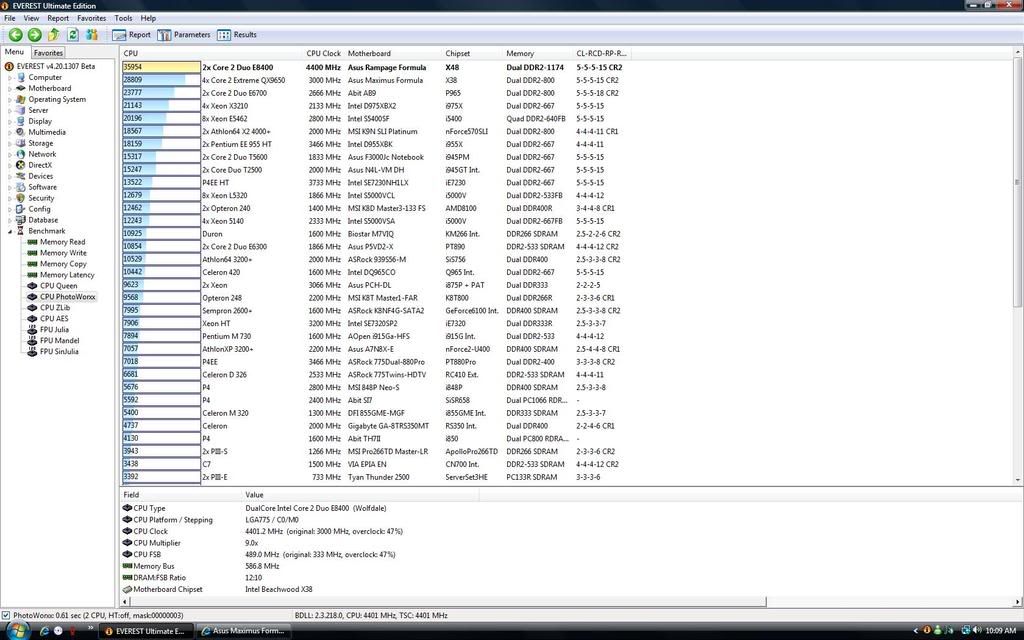Expand the Software tree node arrow
This screenshot has width=1024, height=640.
pyautogui.click(x=10, y=187)
